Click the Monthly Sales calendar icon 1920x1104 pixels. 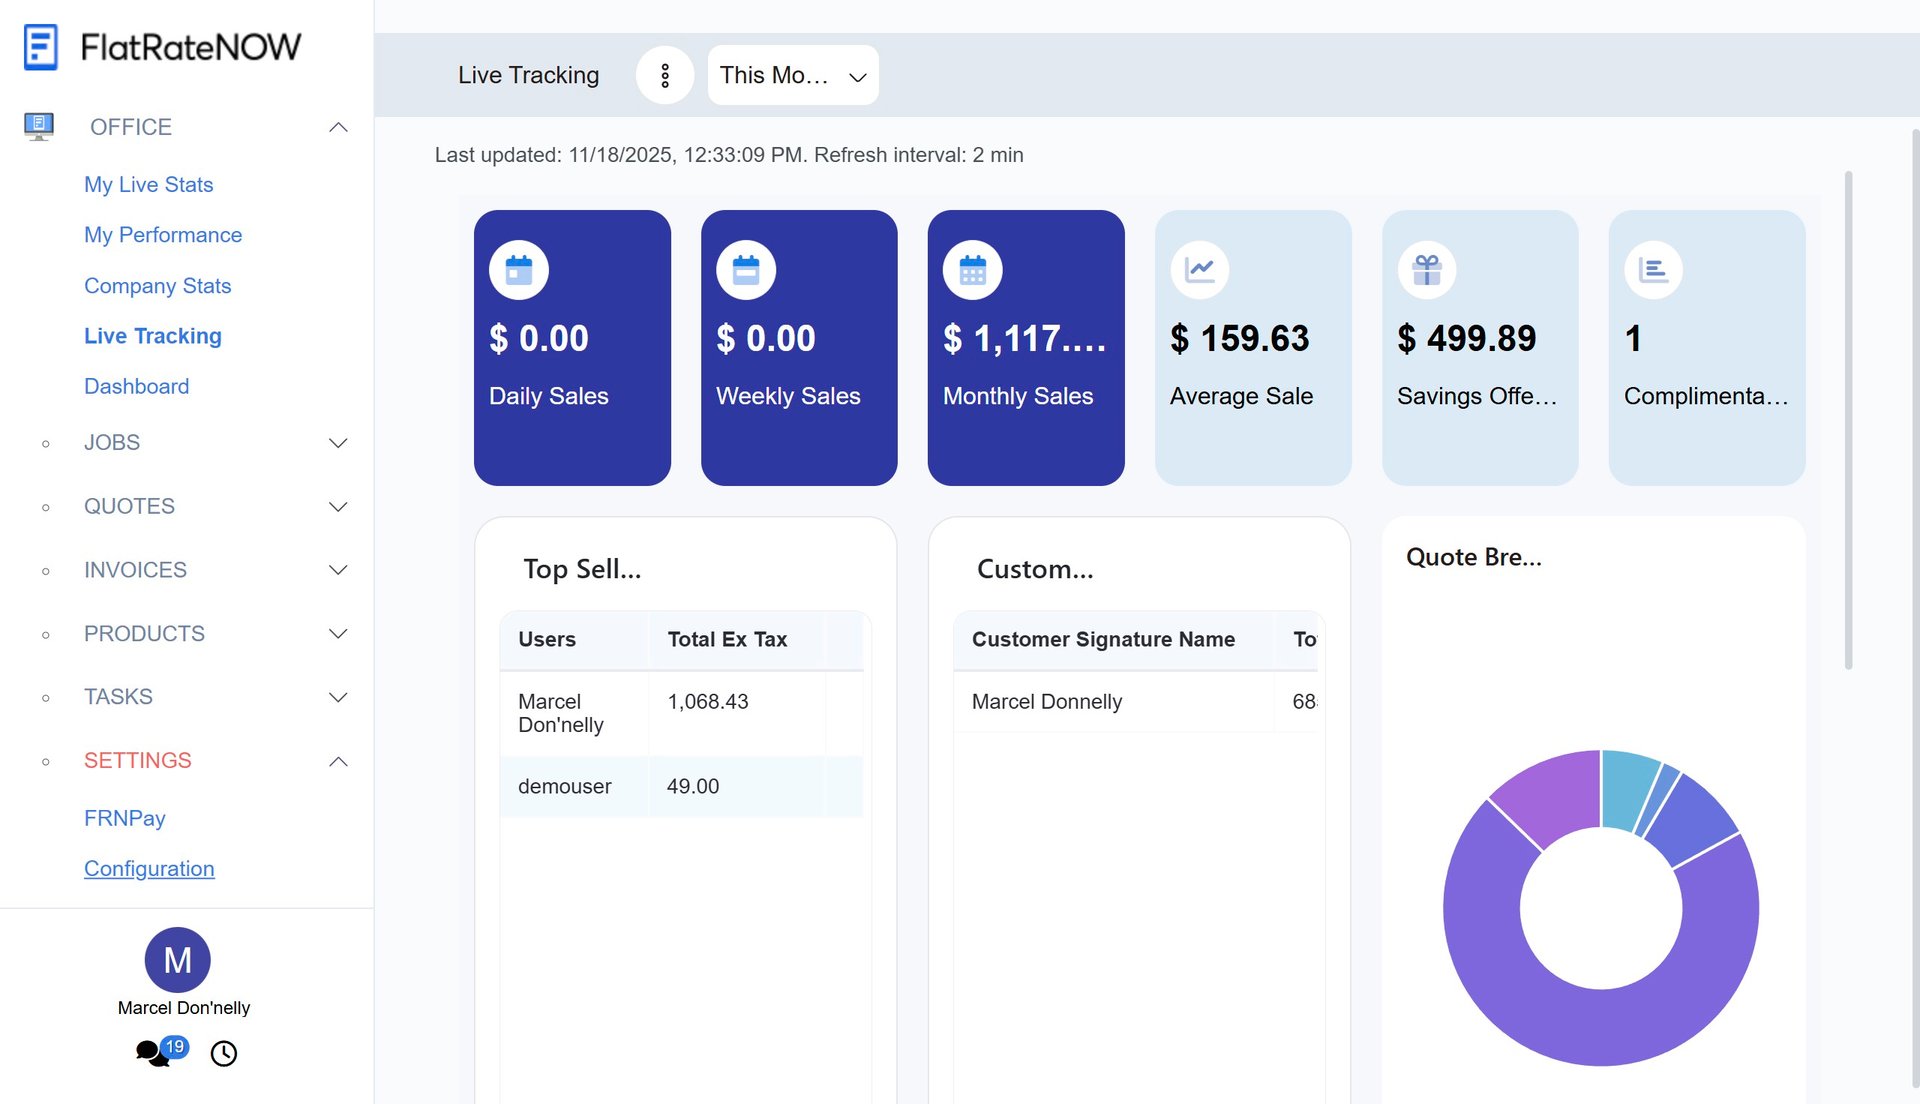(972, 270)
